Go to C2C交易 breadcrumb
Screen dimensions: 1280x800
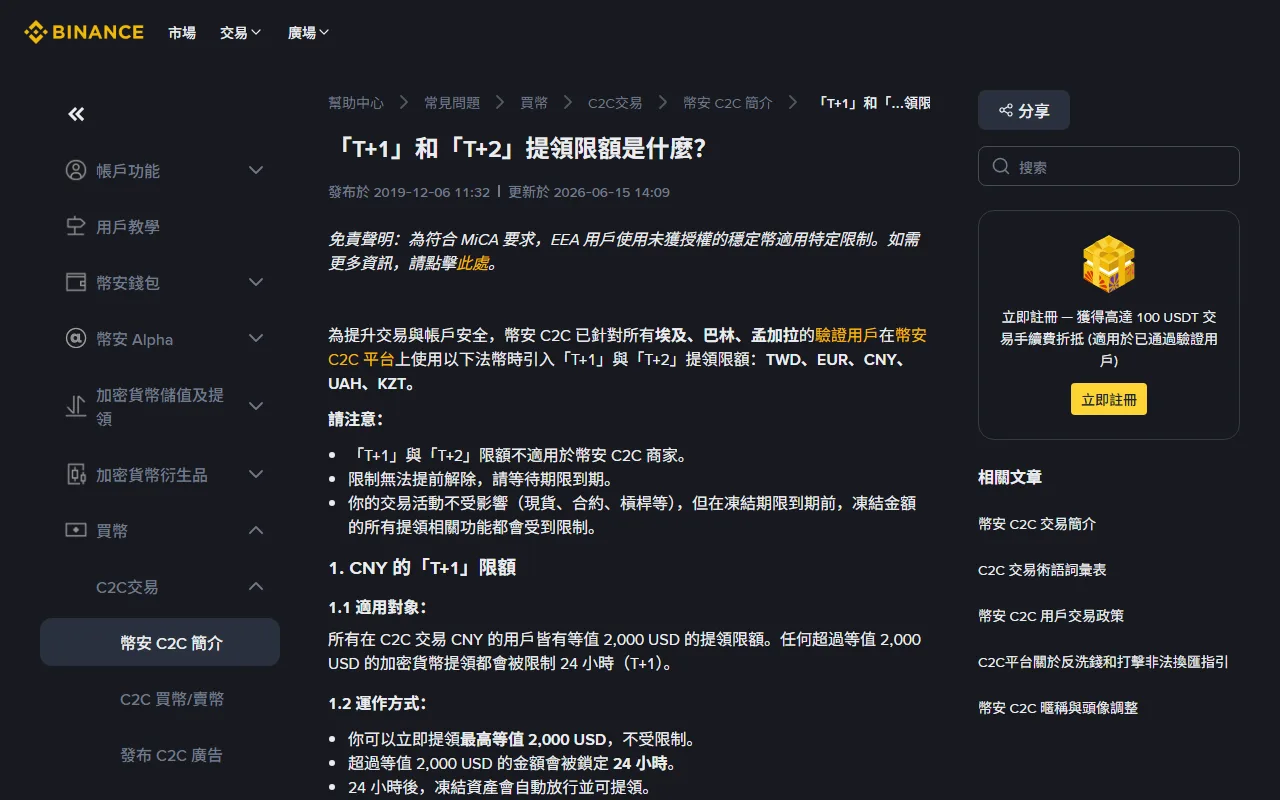[x=615, y=102]
